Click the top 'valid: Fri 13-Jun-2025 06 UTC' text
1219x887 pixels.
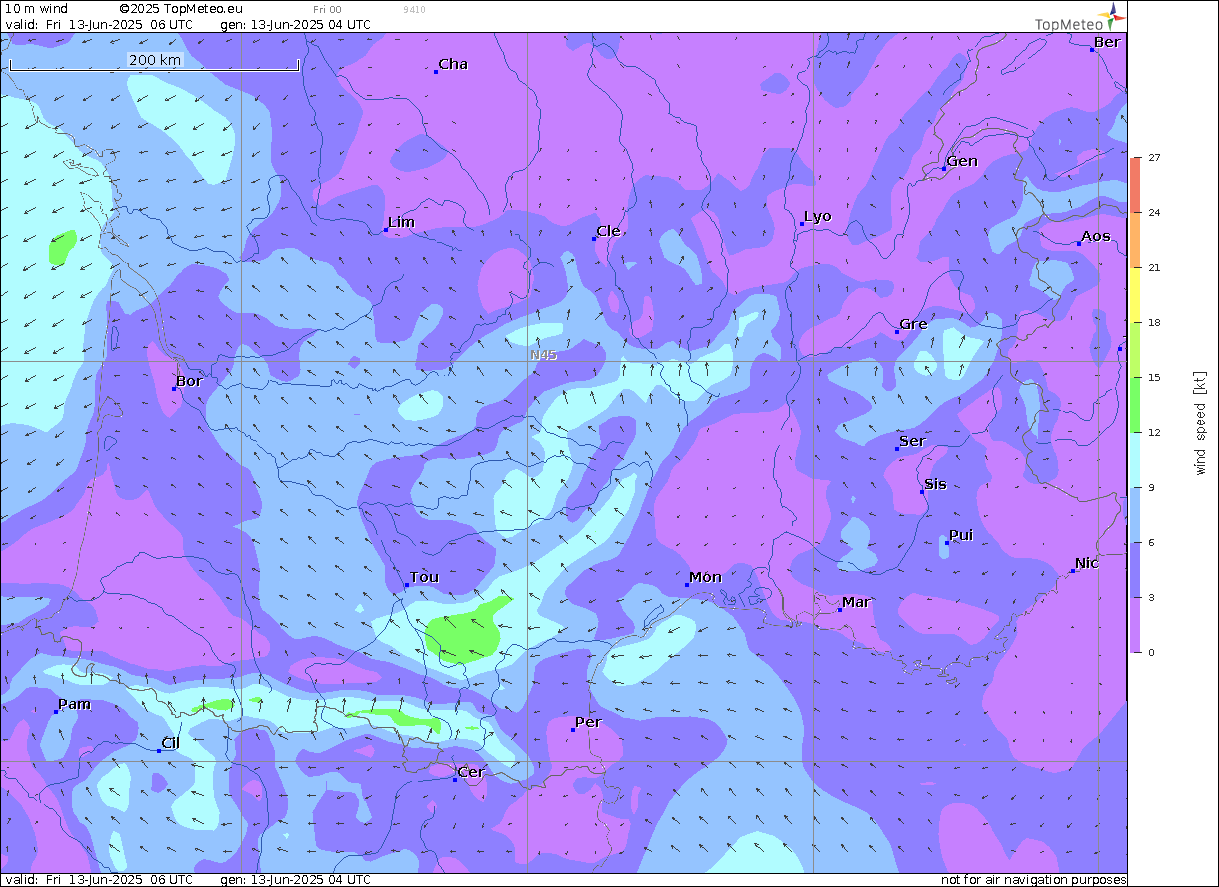click(99, 24)
